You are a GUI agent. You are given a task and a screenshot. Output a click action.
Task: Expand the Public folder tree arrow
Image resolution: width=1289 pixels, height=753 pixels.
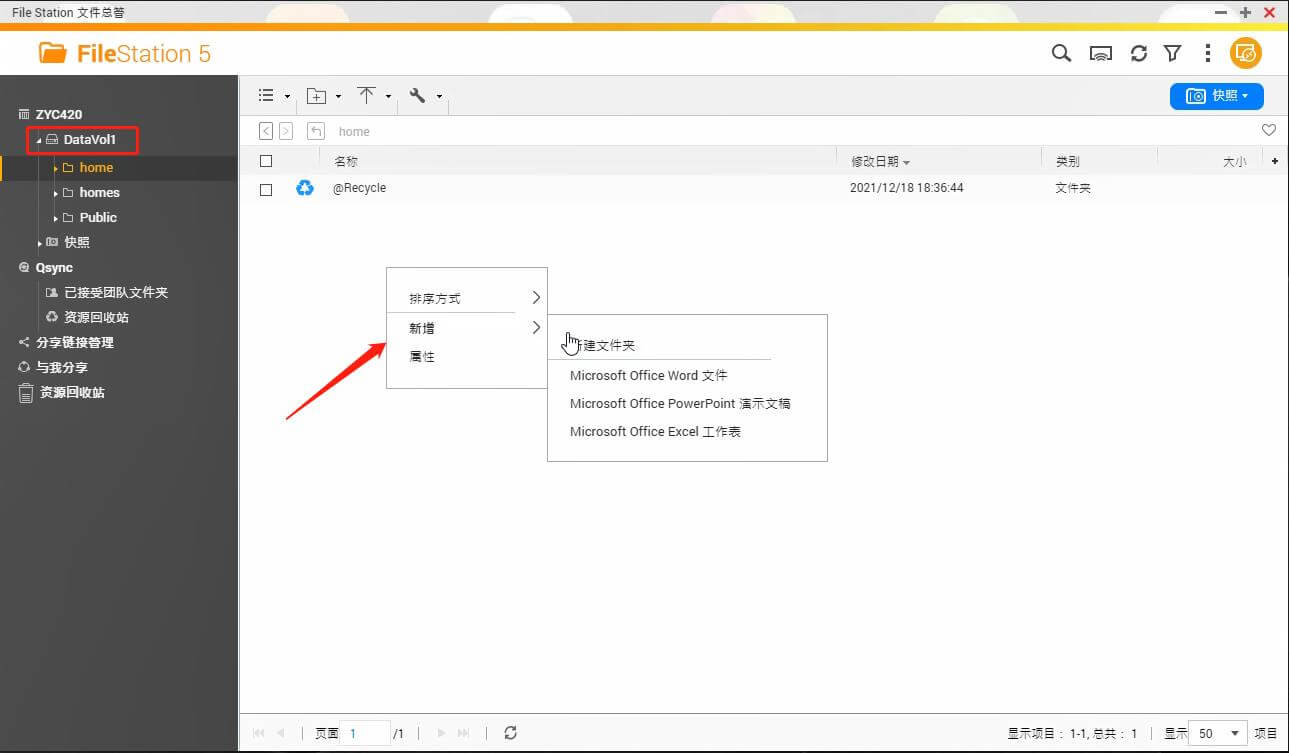pos(56,218)
